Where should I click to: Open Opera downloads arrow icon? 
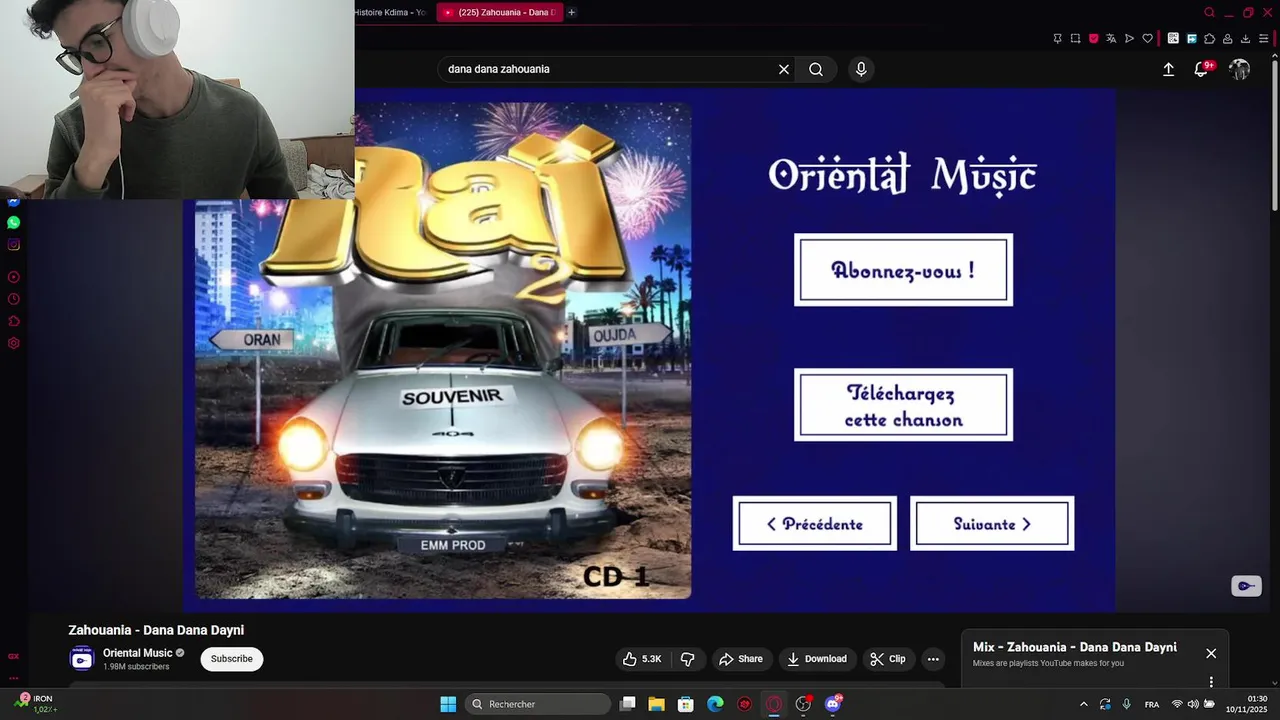click(1245, 38)
